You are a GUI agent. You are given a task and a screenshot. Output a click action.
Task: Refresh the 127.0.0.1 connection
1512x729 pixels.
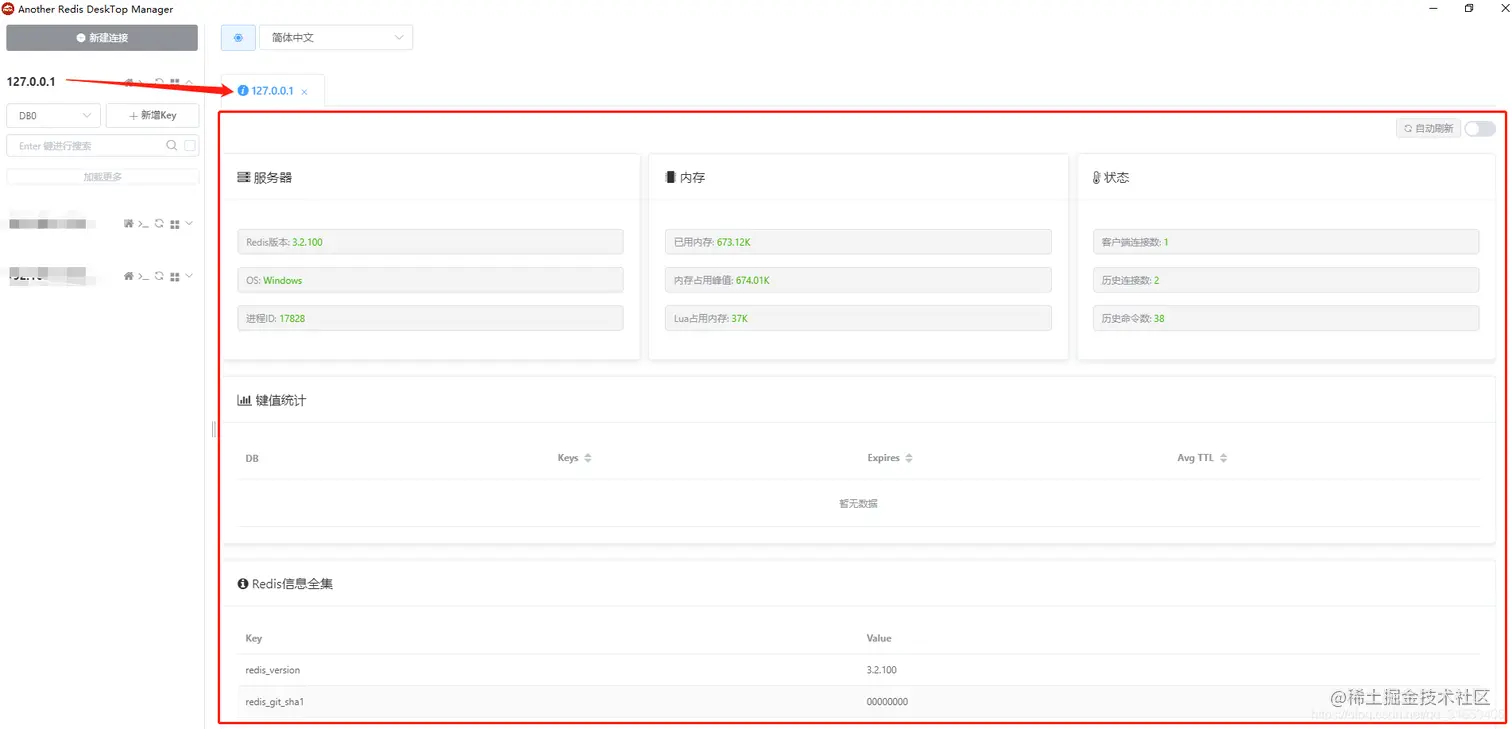(159, 83)
